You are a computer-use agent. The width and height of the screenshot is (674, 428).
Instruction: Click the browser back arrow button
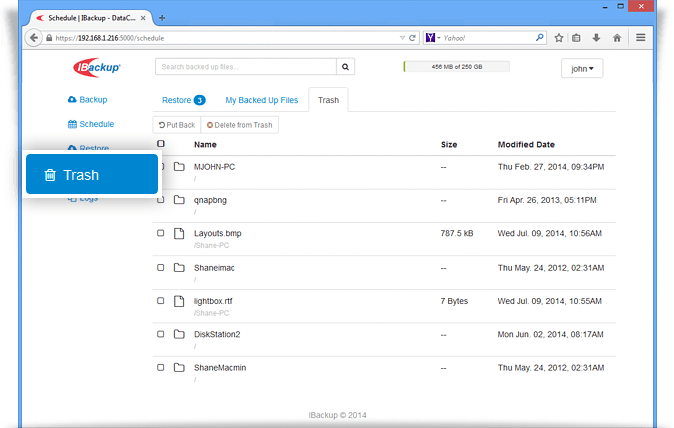[34, 38]
